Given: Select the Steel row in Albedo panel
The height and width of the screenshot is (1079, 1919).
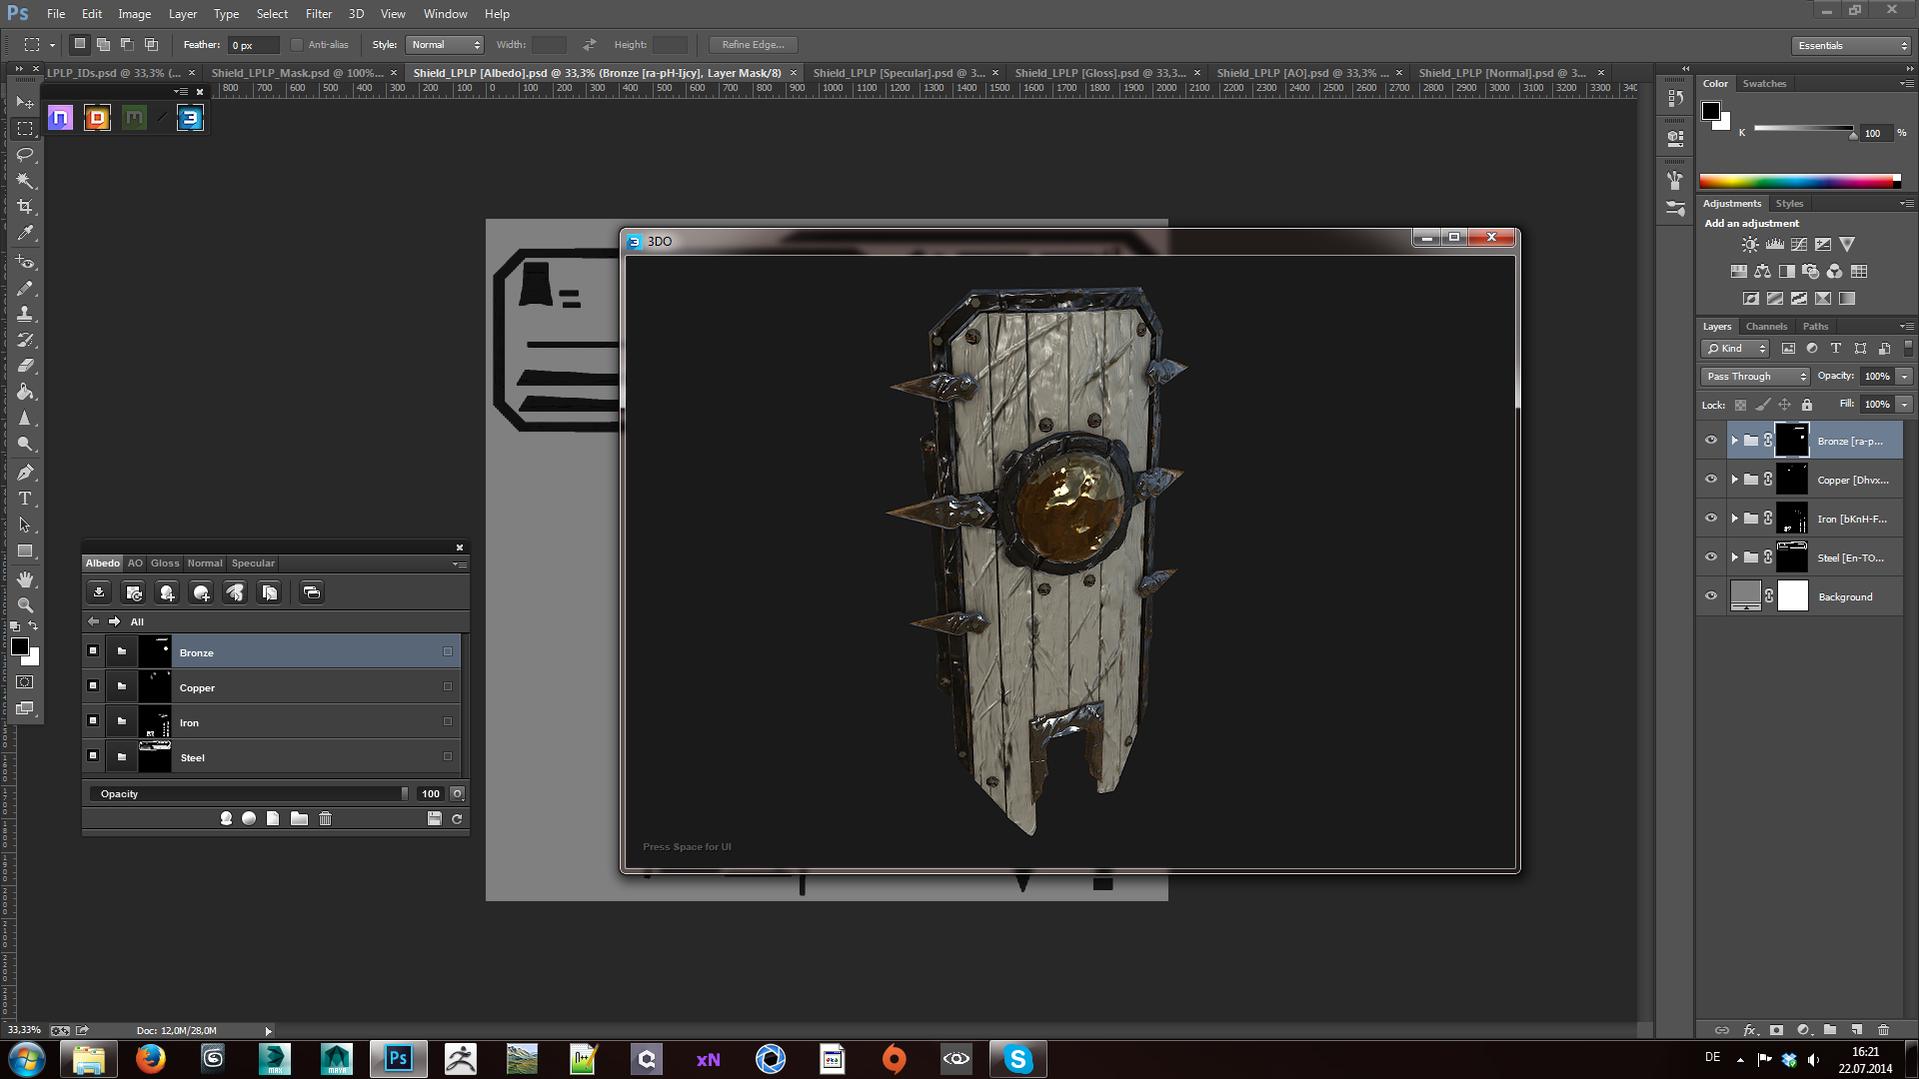Looking at the screenshot, I should [272, 757].
